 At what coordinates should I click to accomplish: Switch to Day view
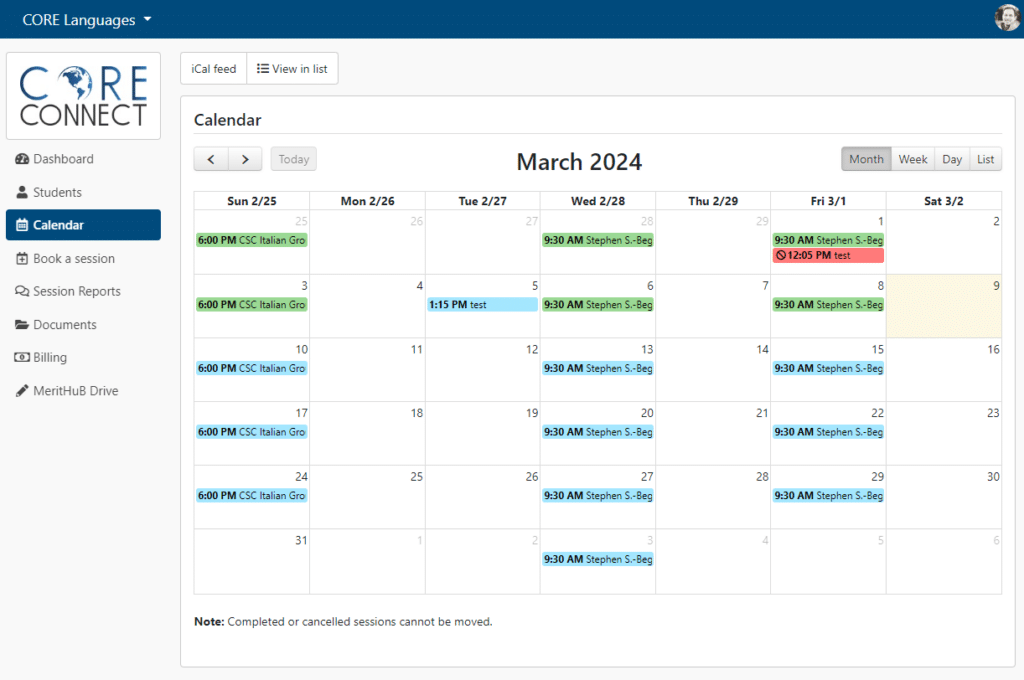tap(952, 159)
